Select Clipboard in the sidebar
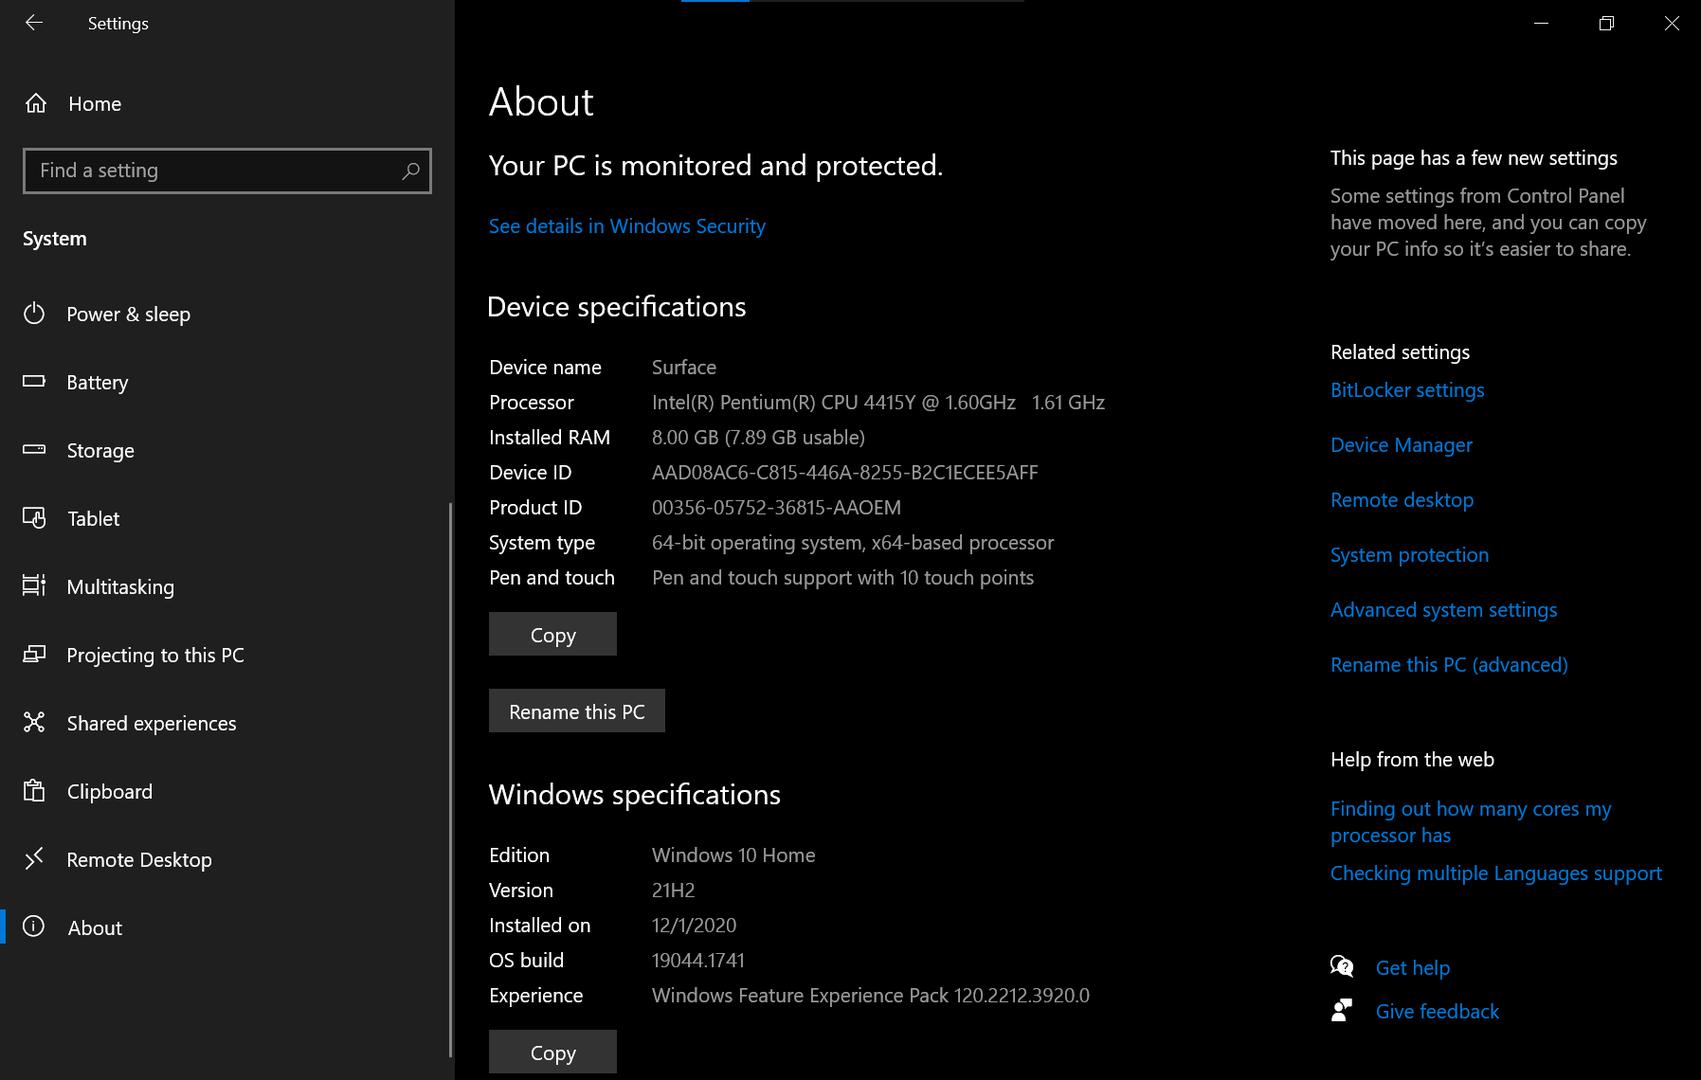This screenshot has width=1701, height=1080. coord(109,791)
